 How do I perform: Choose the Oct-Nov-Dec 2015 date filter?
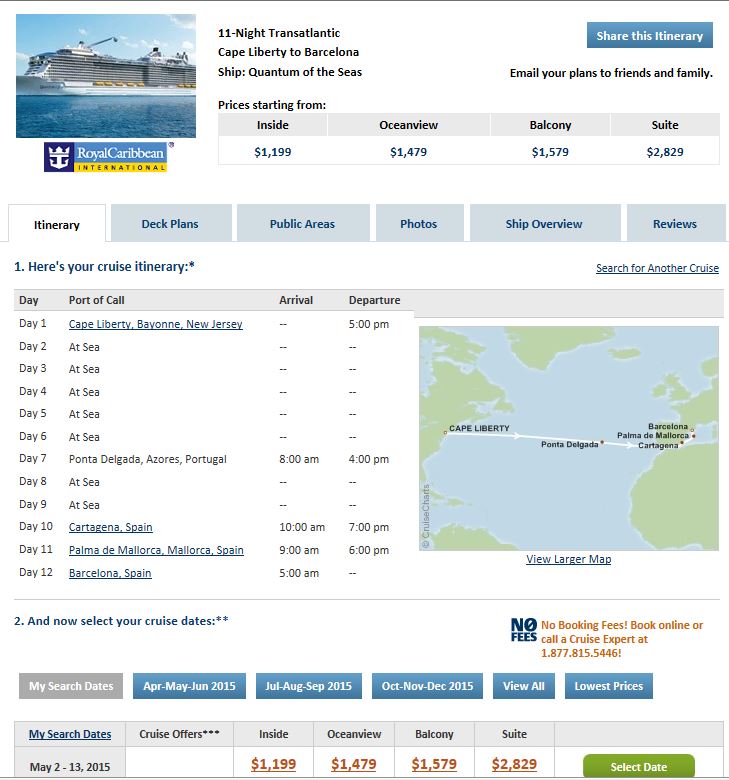point(426,686)
